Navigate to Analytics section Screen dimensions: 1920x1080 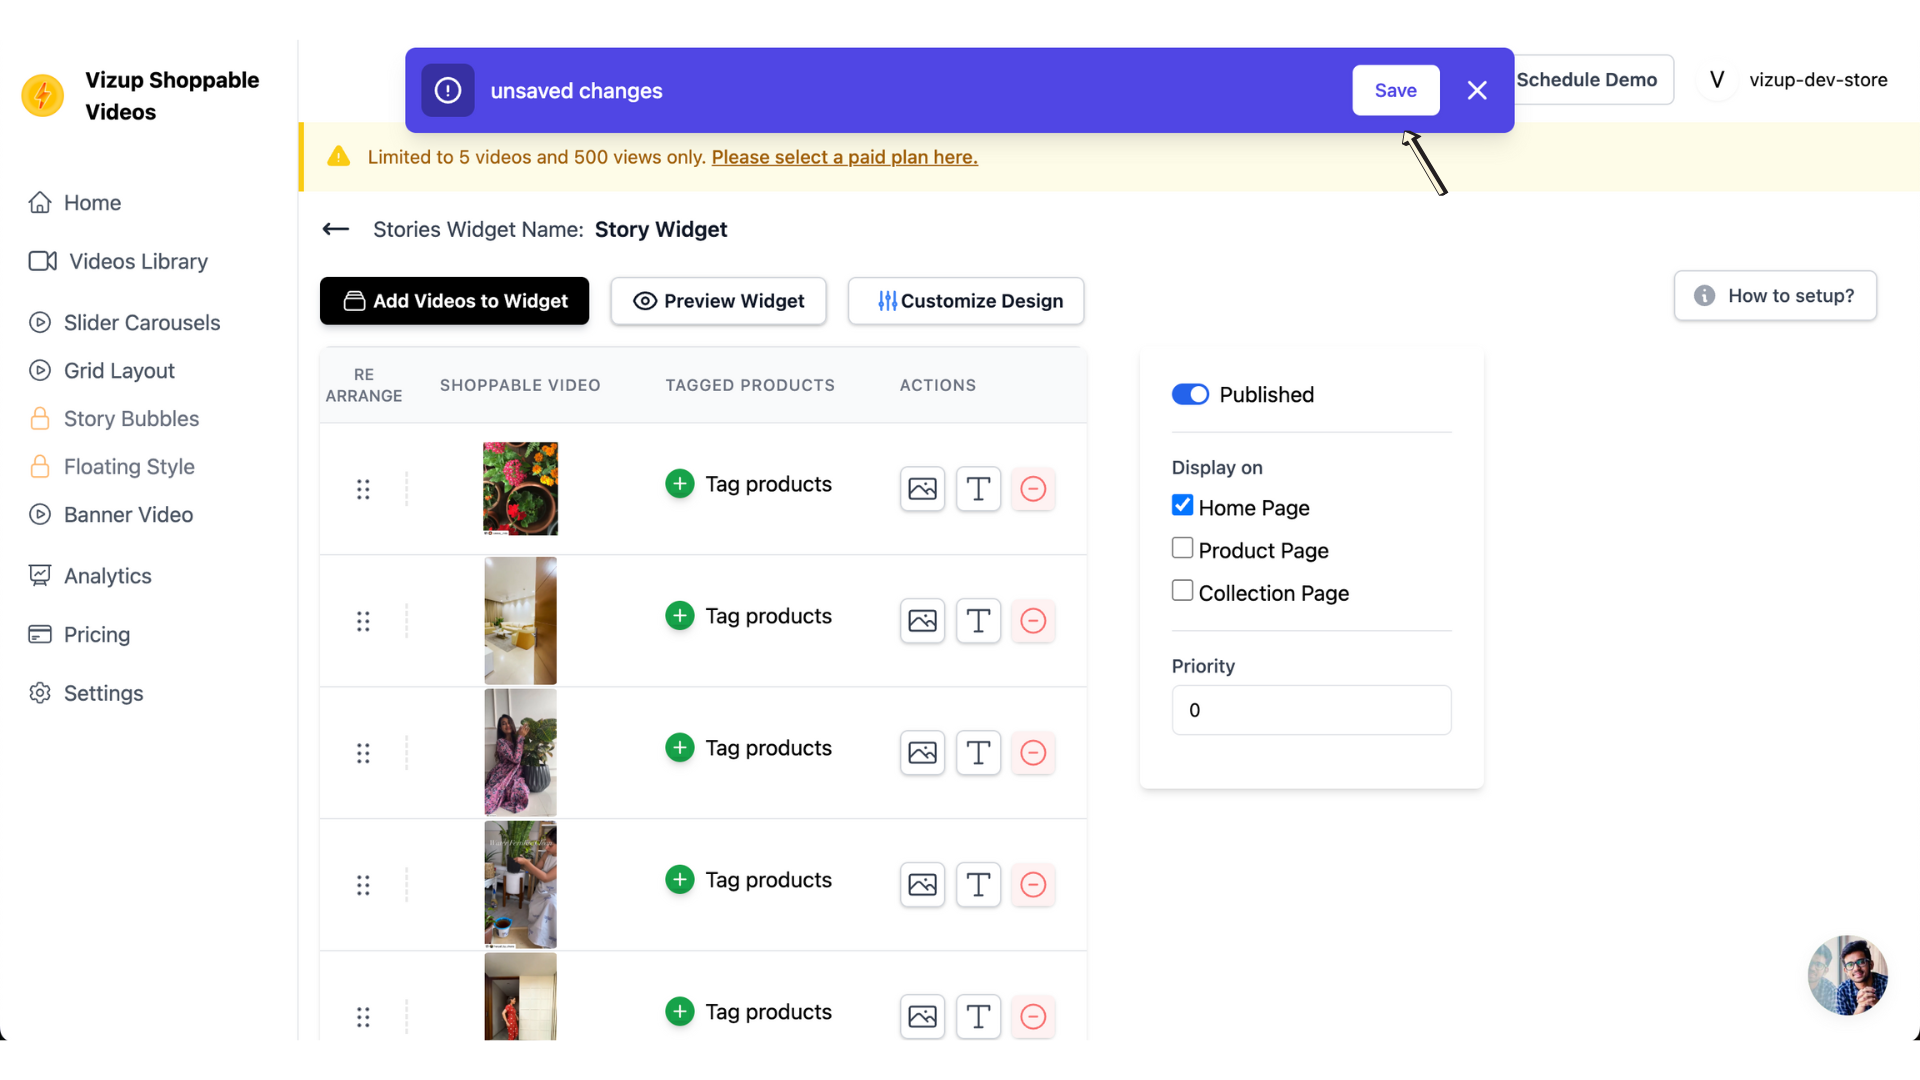coord(107,576)
